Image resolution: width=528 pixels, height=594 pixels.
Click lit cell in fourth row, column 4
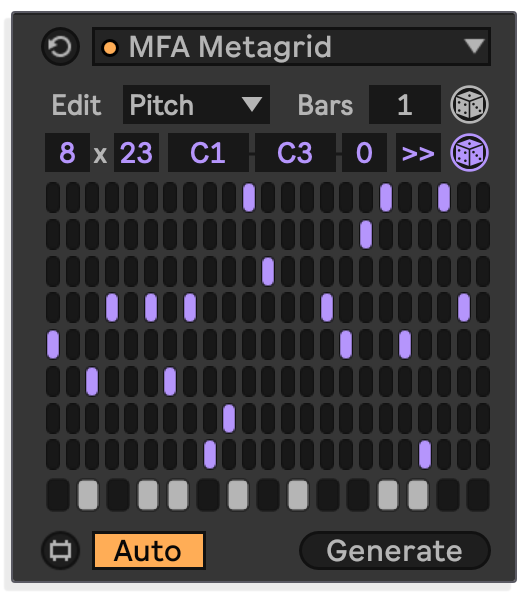(112, 308)
